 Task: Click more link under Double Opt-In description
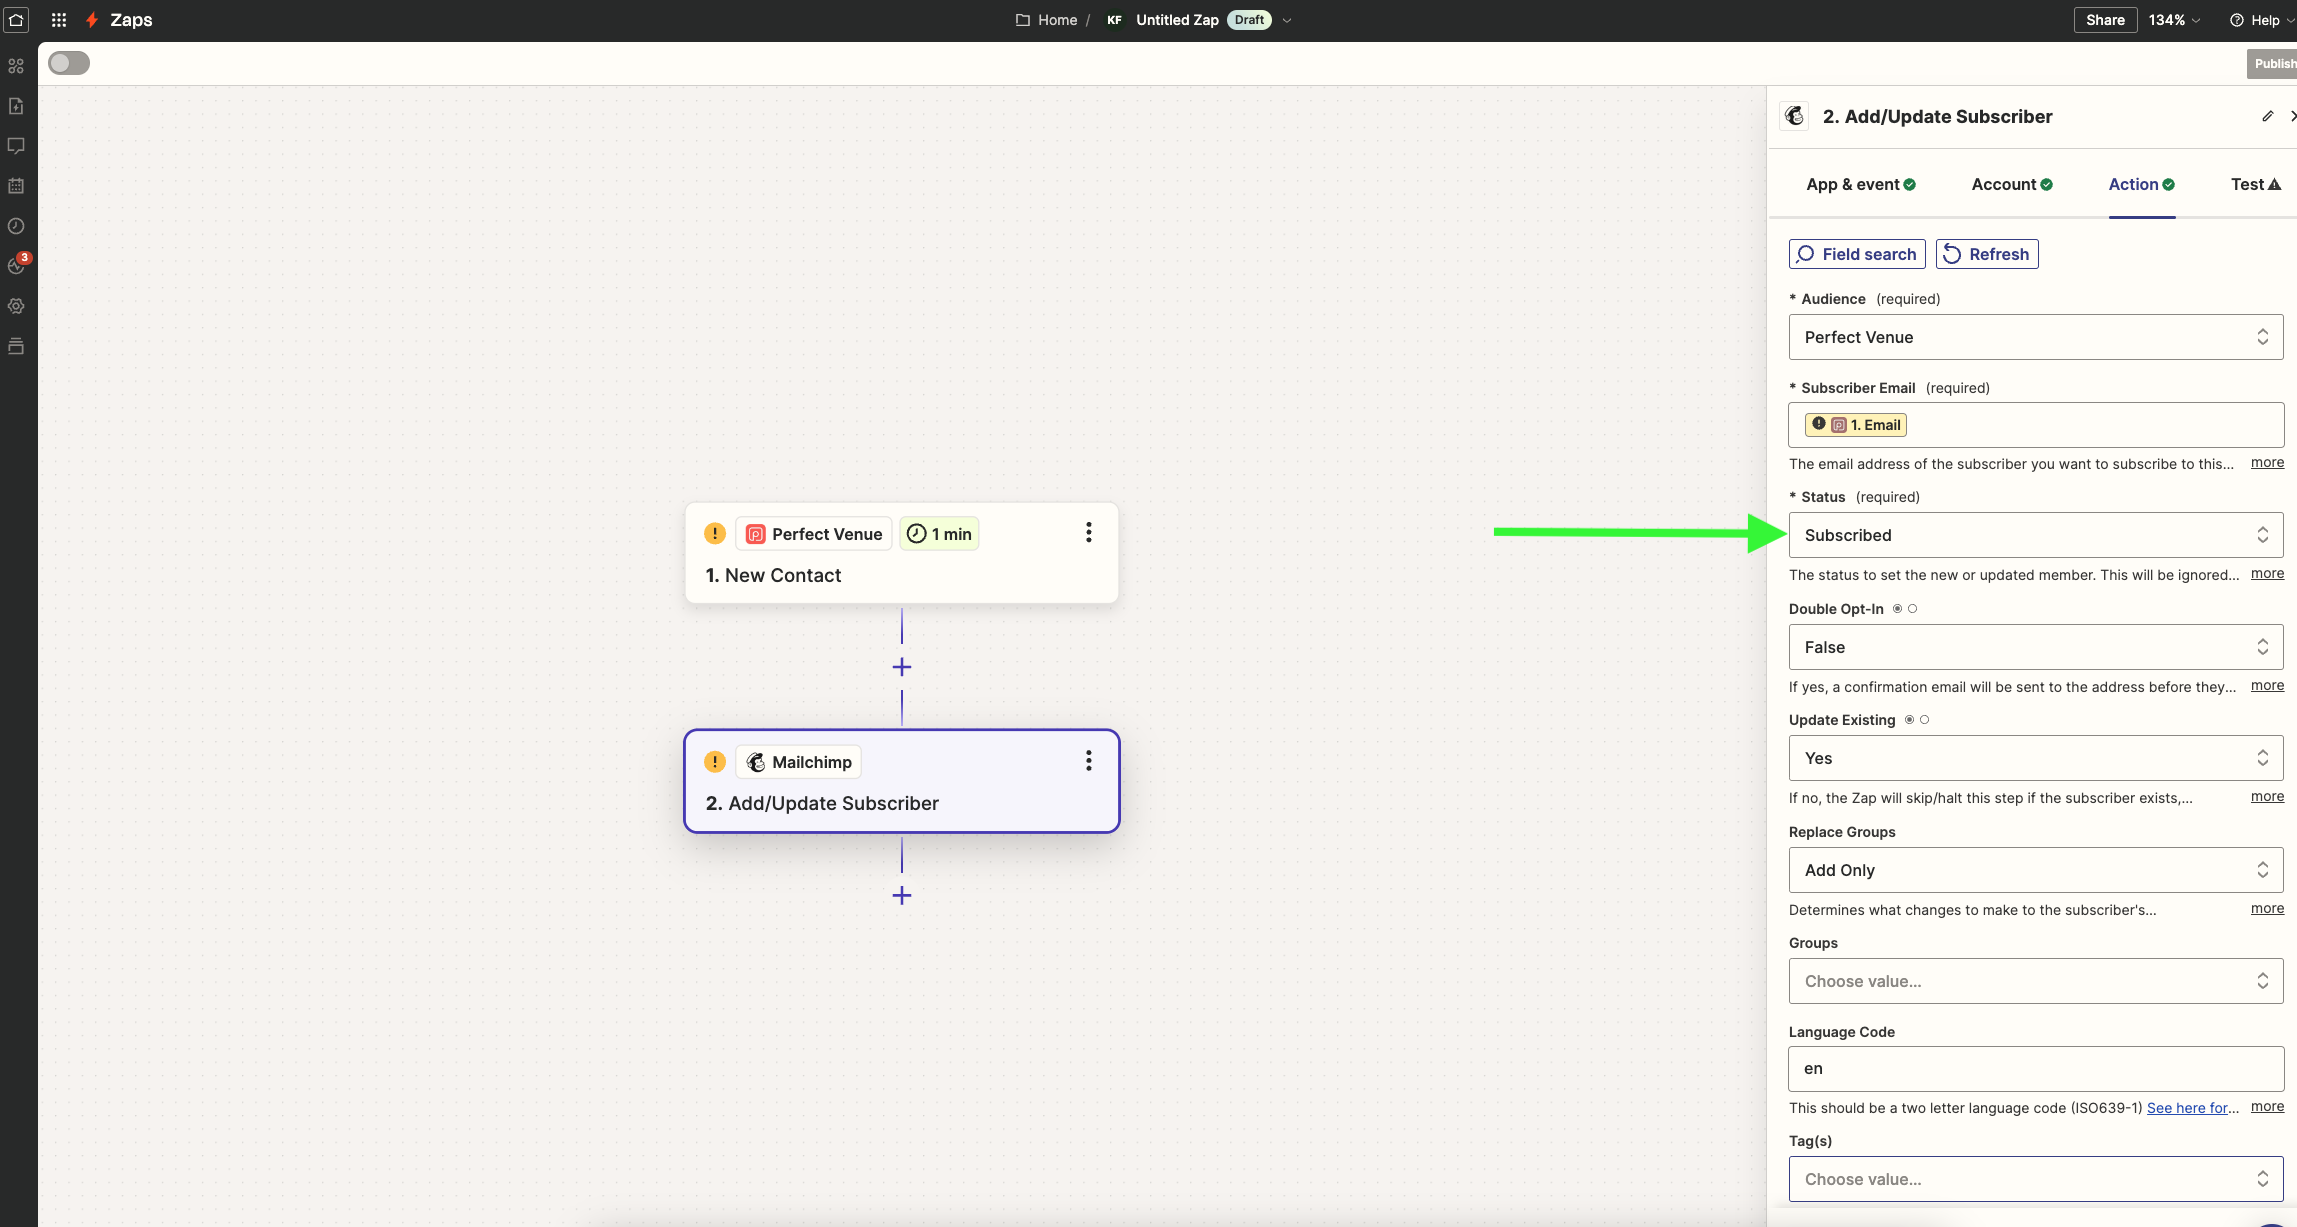pos(2267,685)
